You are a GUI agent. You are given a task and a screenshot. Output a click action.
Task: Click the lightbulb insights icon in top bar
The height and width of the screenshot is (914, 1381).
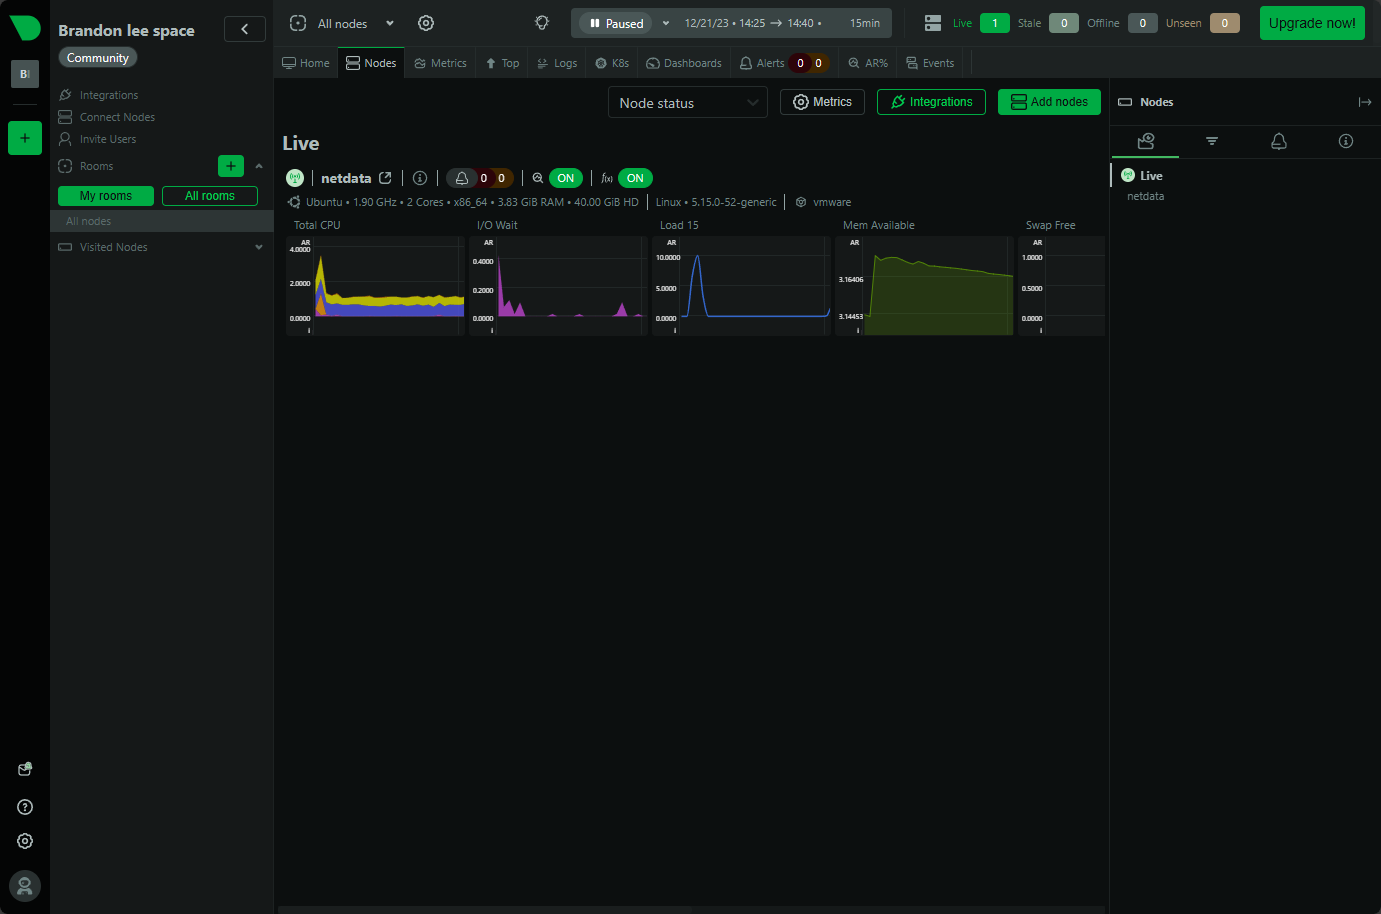point(542,23)
